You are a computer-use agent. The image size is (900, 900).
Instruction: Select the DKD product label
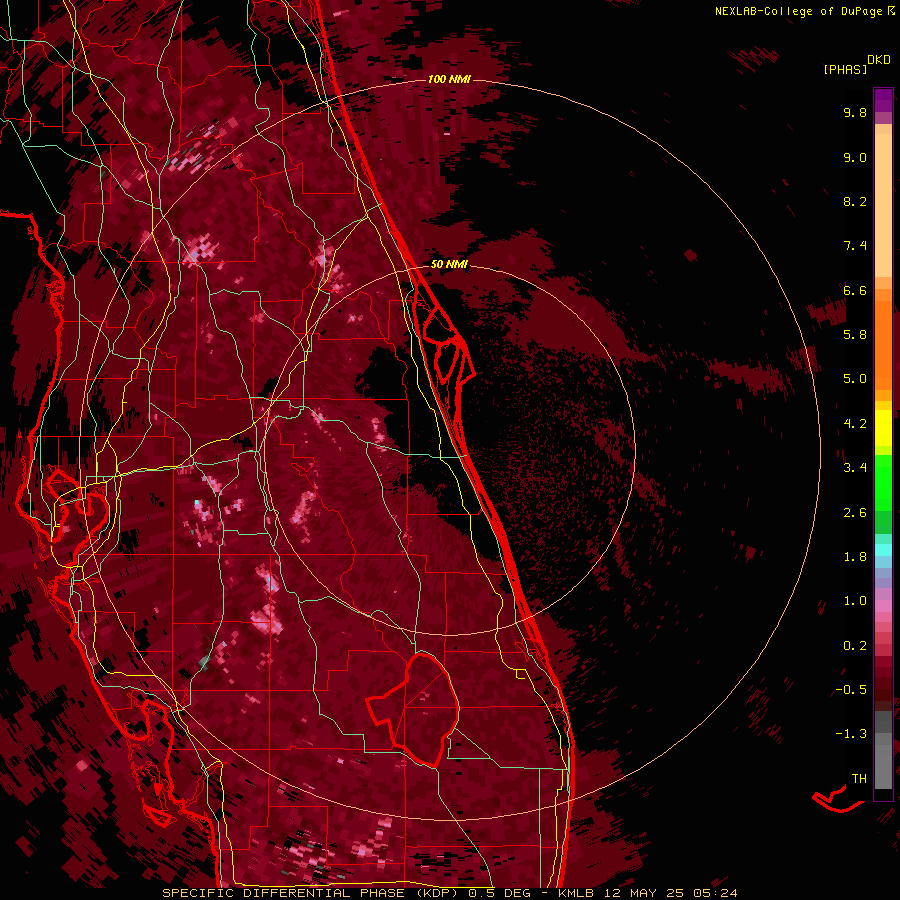click(x=879, y=60)
